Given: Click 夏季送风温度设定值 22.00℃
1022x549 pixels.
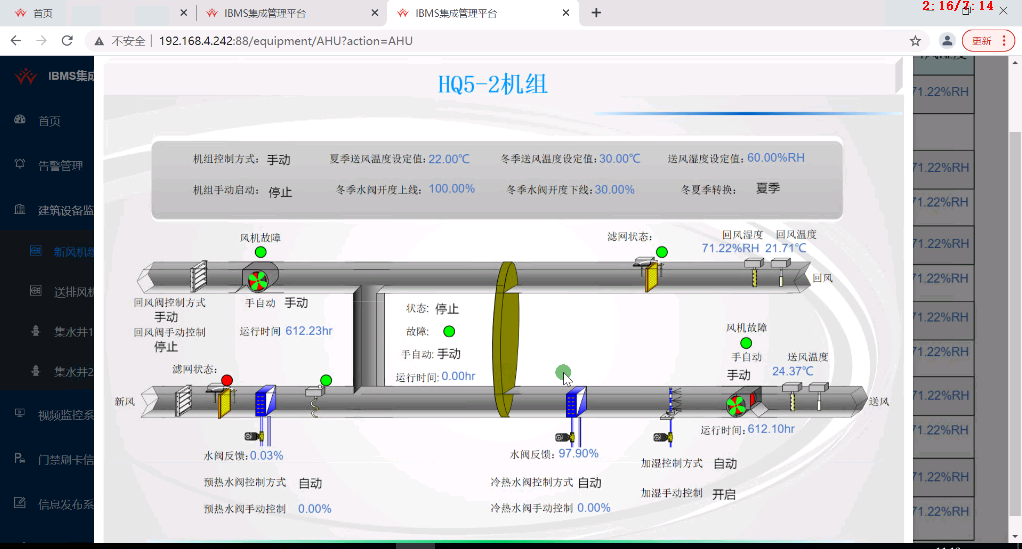Looking at the screenshot, I should (x=448, y=158).
